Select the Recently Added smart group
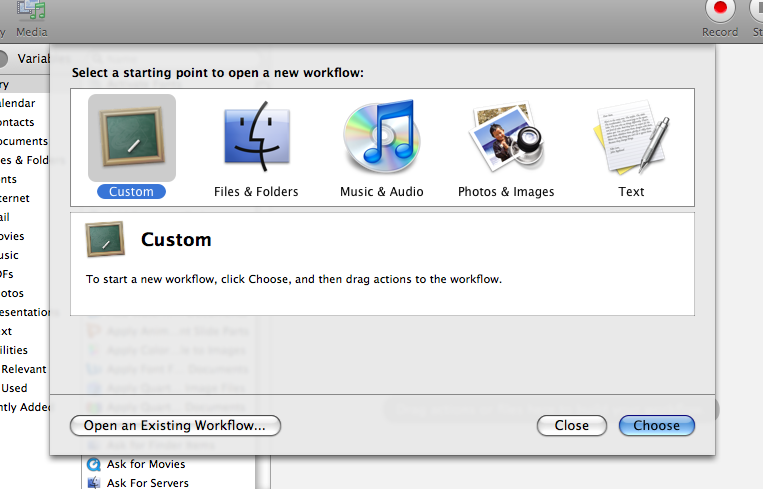This screenshot has height=489, width=763. coord(24,407)
